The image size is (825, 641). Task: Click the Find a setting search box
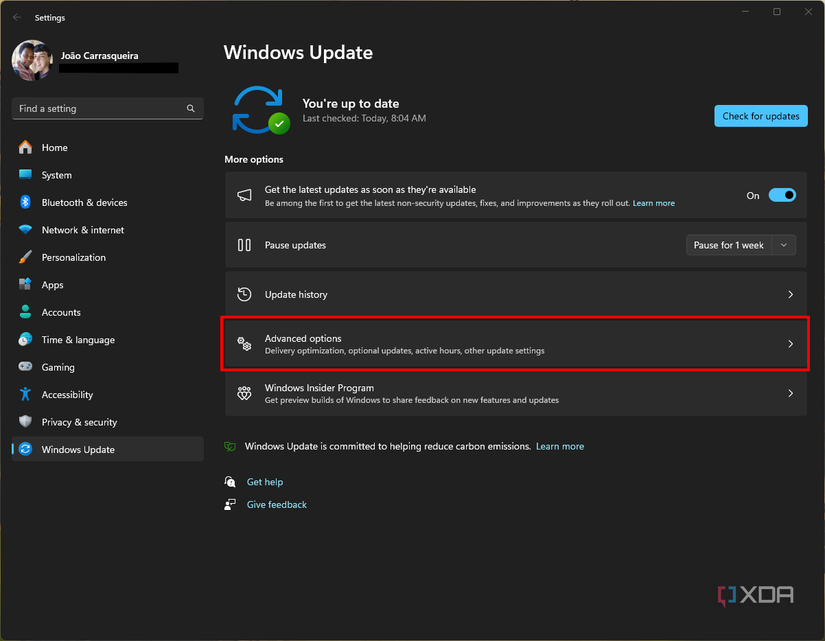click(x=107, y=108)
